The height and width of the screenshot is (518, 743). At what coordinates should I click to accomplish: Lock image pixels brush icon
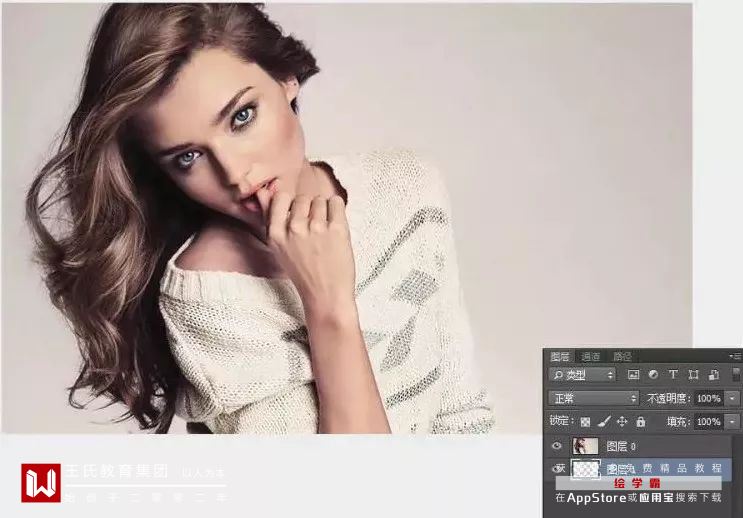(x=604, y=421)
